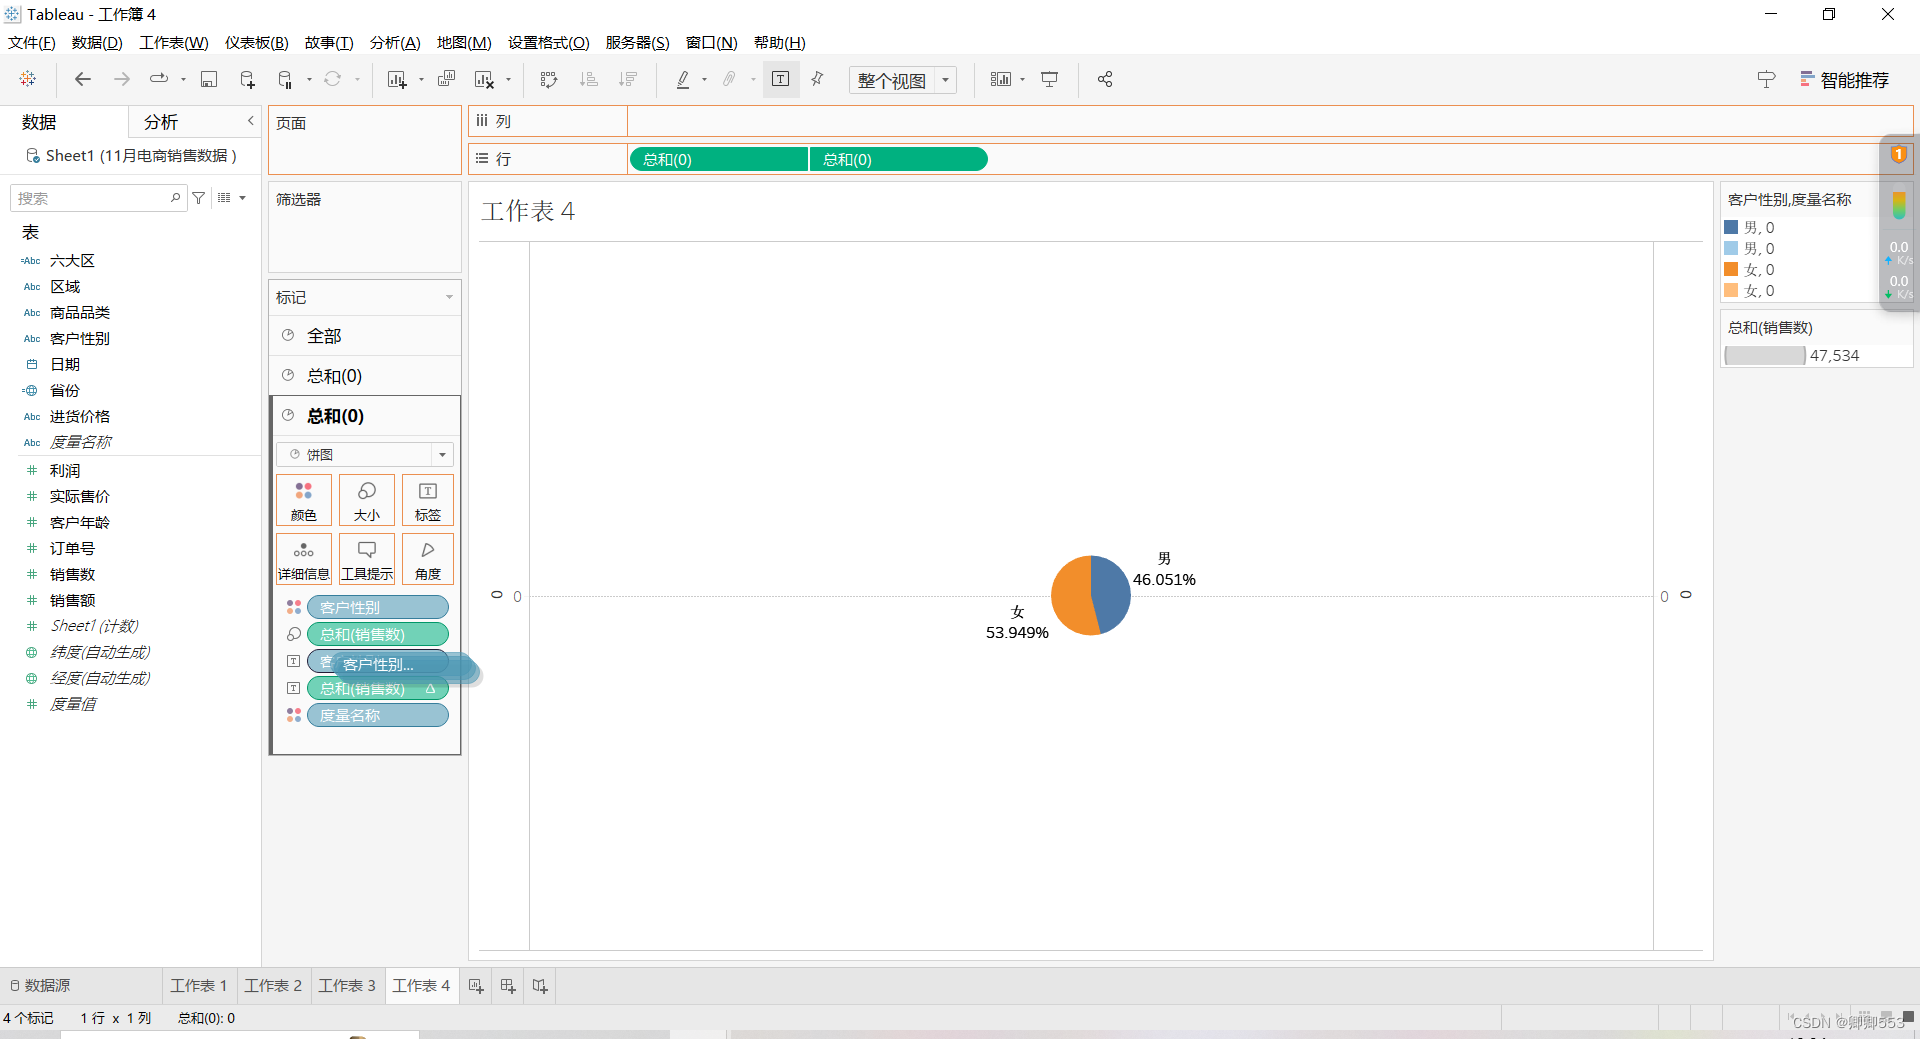Select the first 总和(0) marks section

(365, 376)
